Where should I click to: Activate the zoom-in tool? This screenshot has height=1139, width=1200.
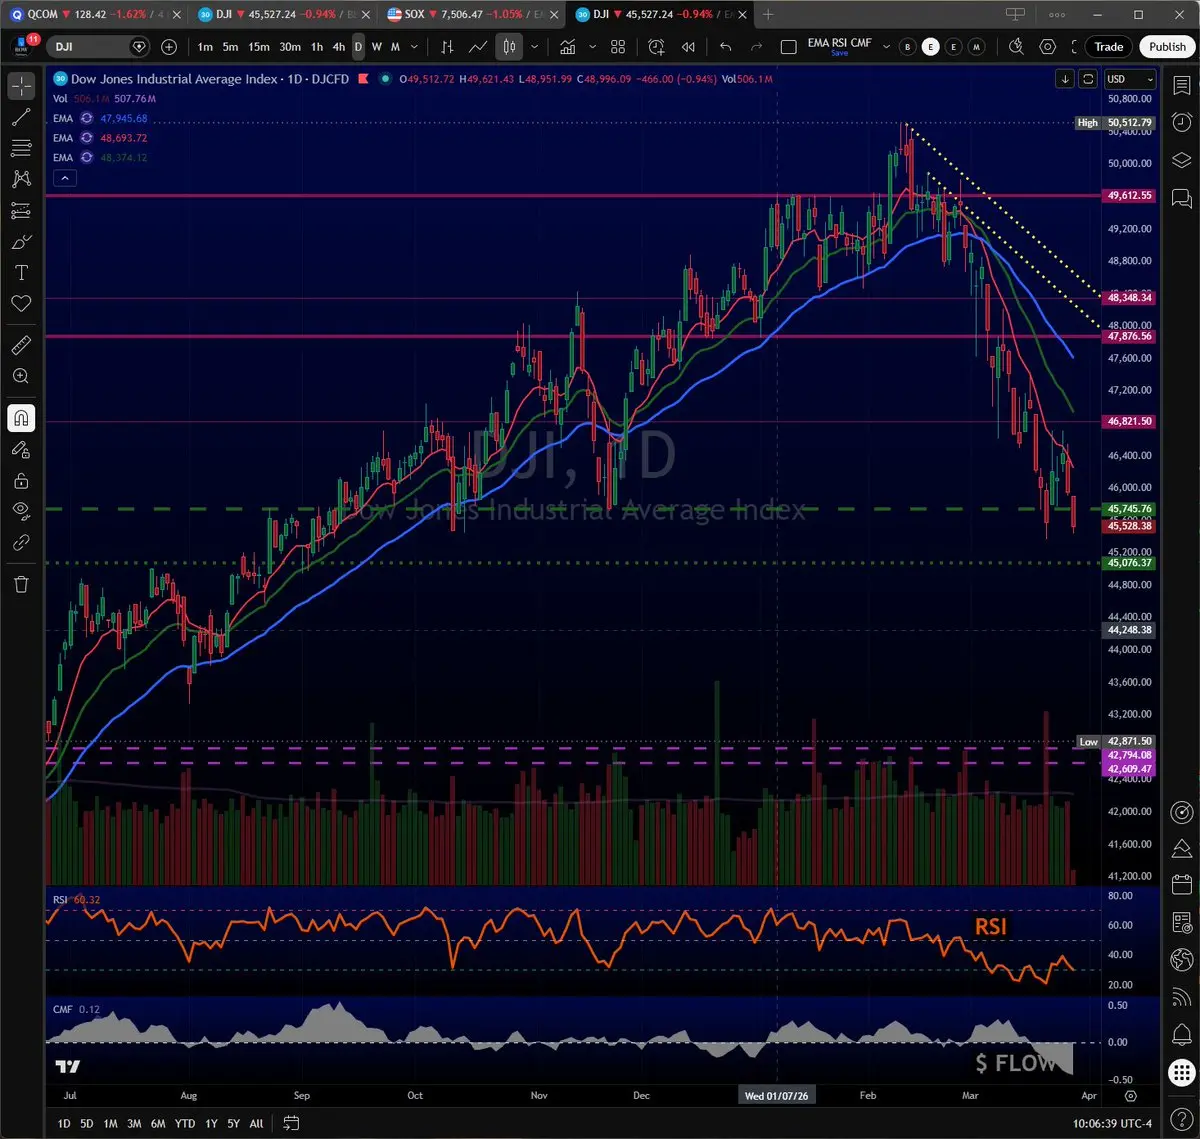tap(21, 376)
